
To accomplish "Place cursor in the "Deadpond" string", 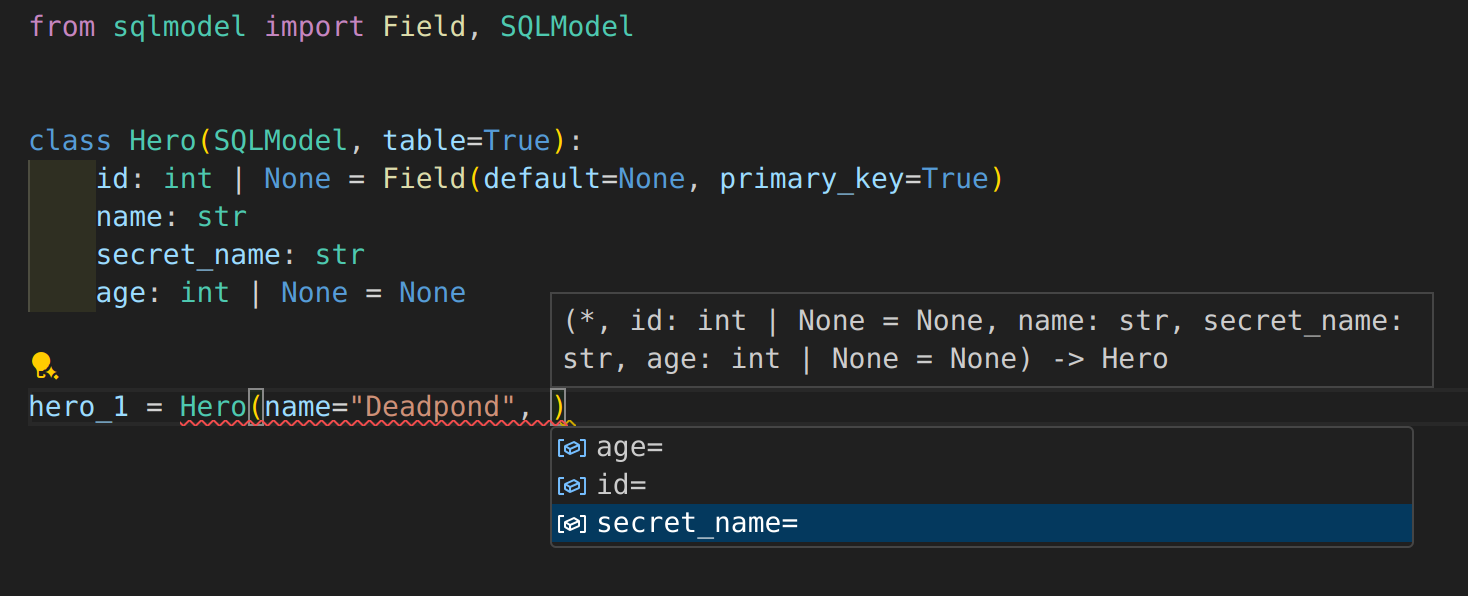I will [x=432, y=407].
